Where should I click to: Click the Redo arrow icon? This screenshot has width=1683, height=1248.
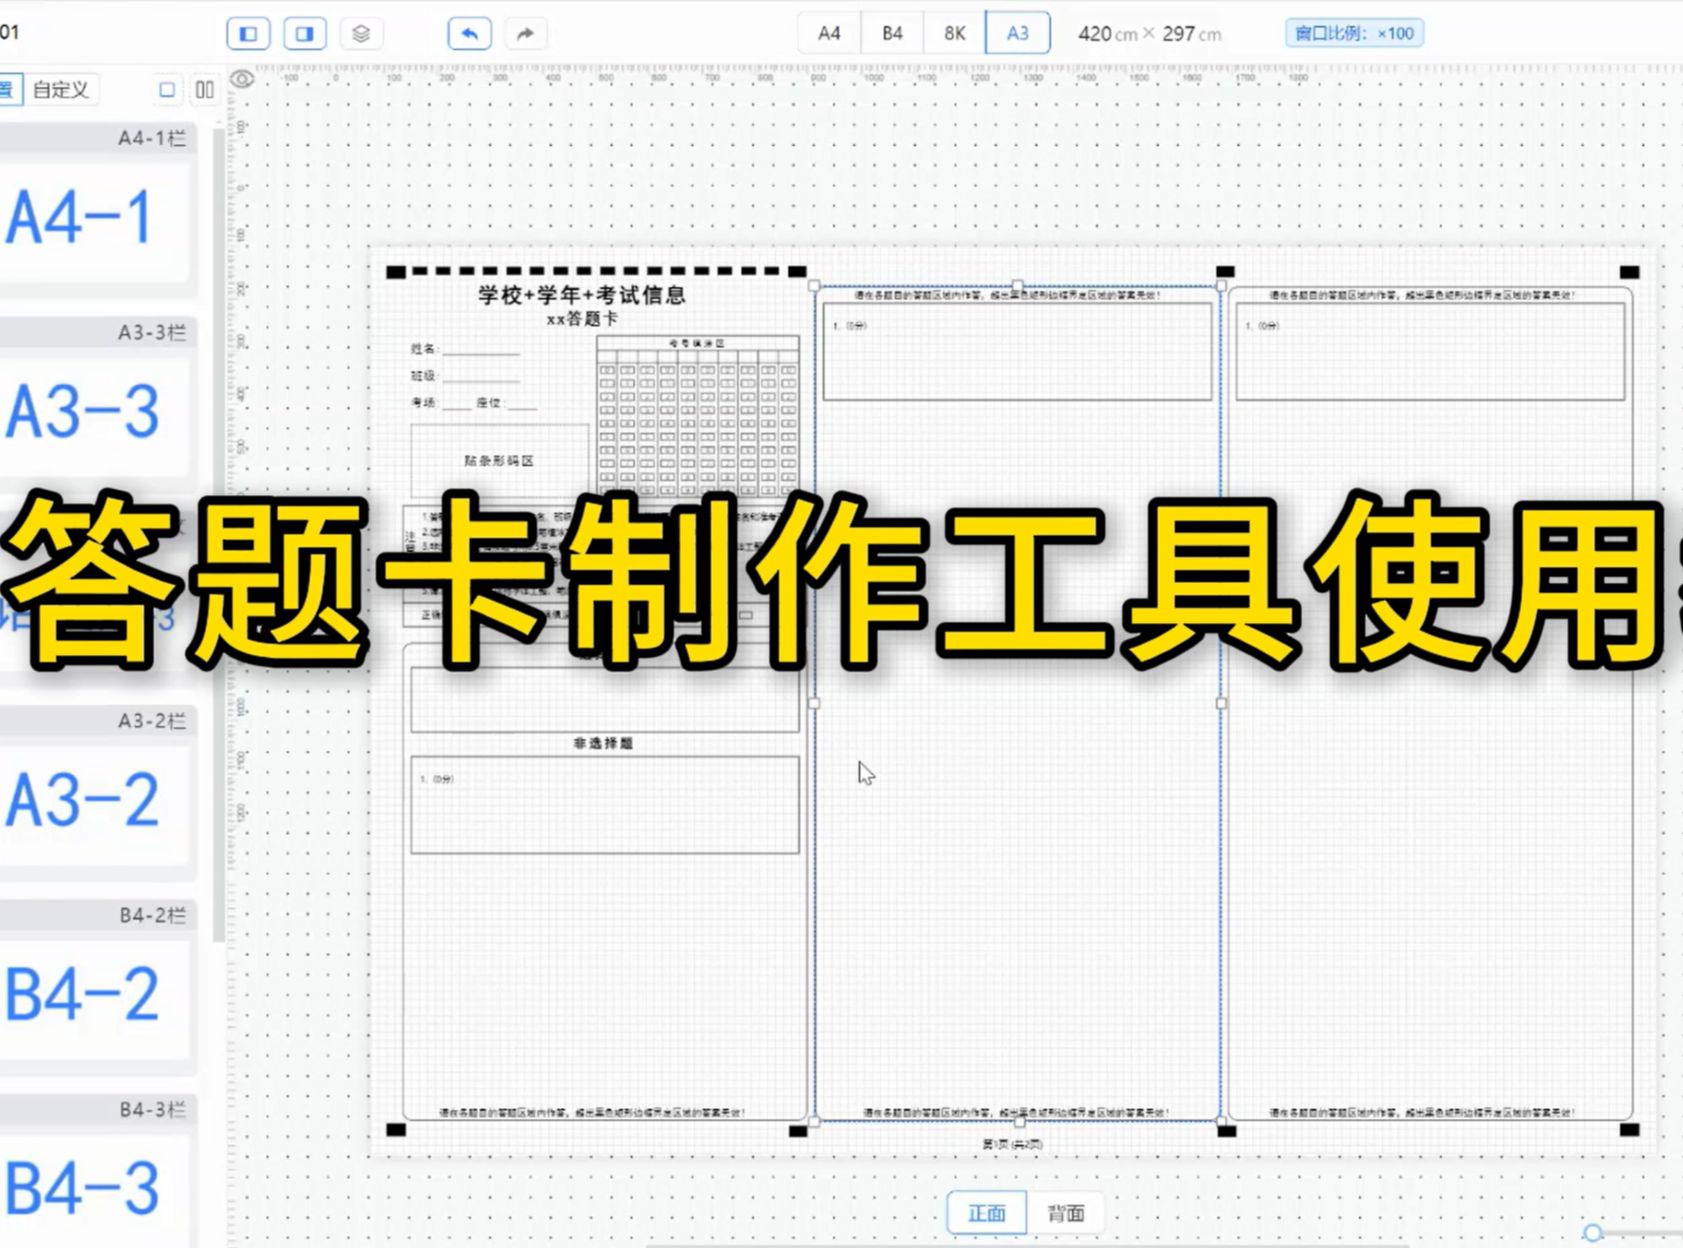click(x=524, y=33)
